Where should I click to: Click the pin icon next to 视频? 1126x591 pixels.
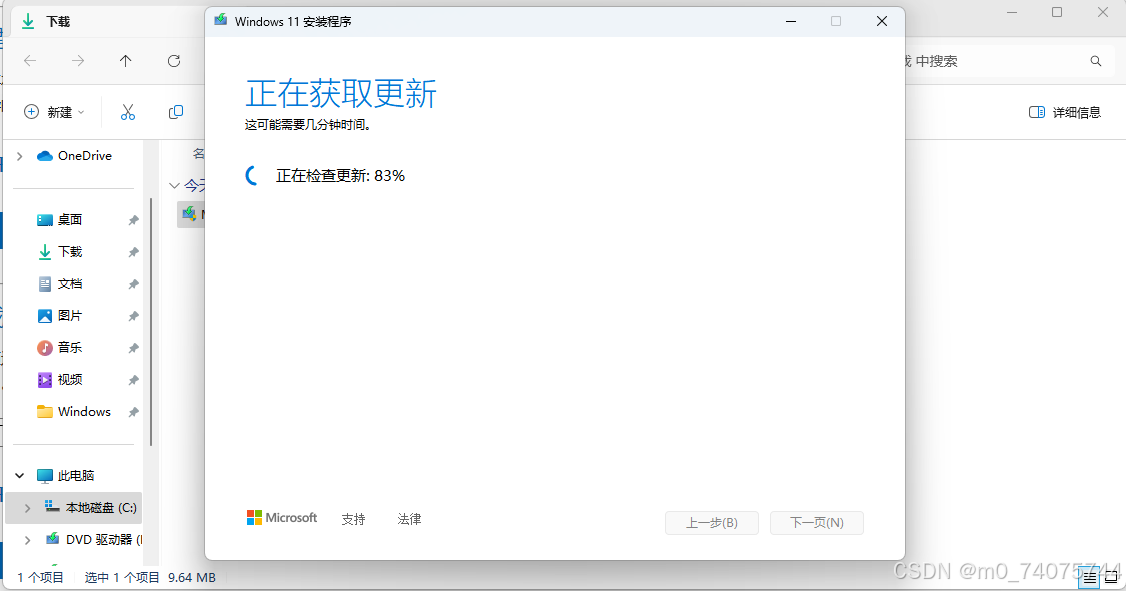(x=134, y=380)
